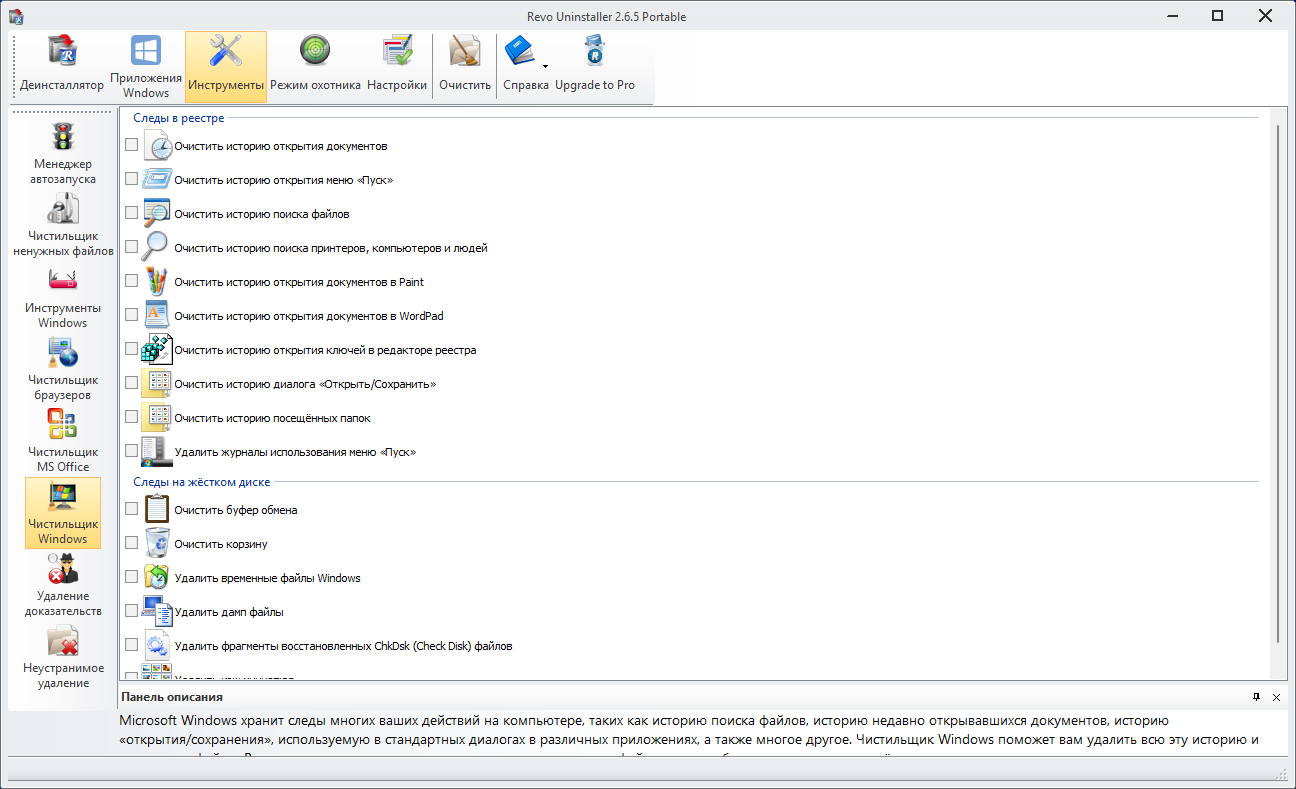Screen dimensions: 1296x789
Task: Check Удалить временные файлы Windows box
Action: 132,577
